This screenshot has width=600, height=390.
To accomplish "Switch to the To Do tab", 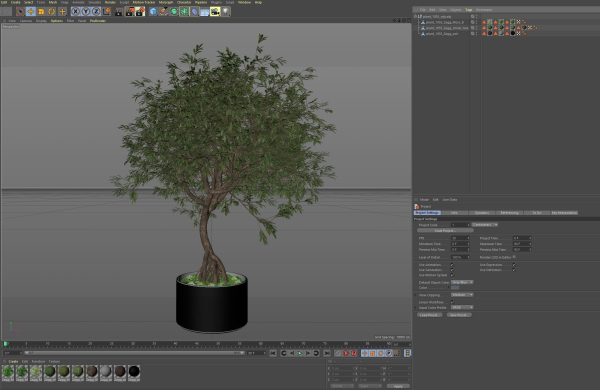I will pos(537,212).
